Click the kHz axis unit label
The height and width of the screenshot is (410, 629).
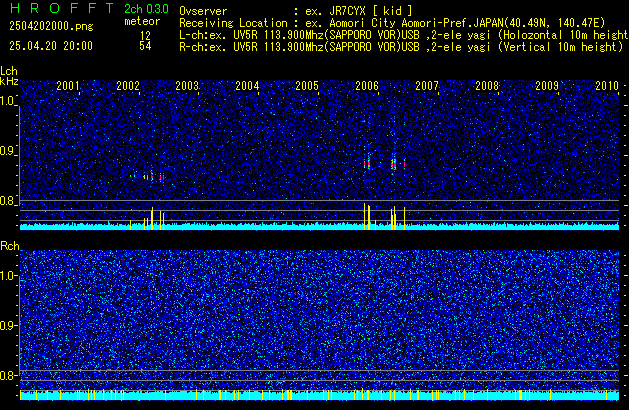coord(9,81)
